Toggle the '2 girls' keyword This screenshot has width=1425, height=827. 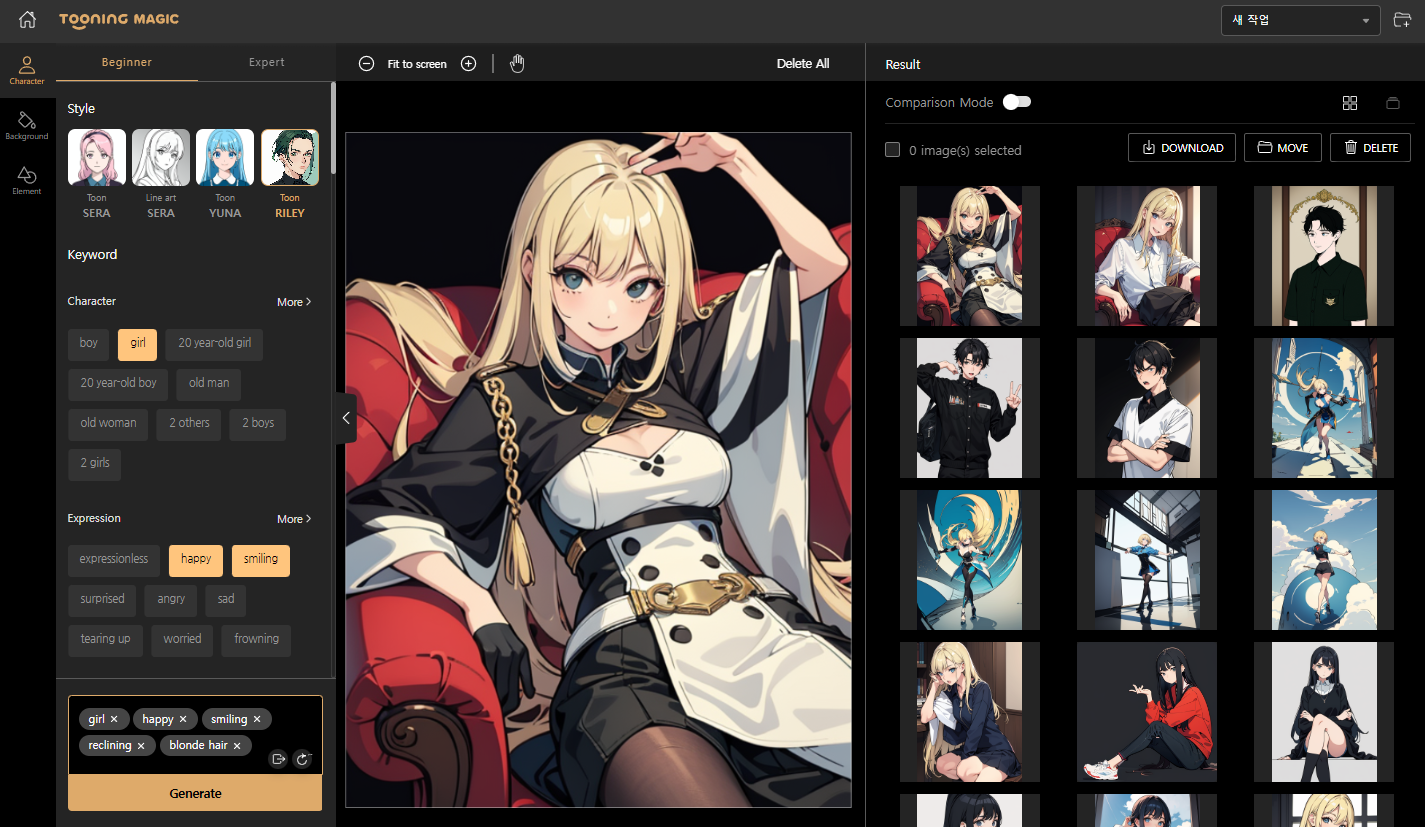95,464
